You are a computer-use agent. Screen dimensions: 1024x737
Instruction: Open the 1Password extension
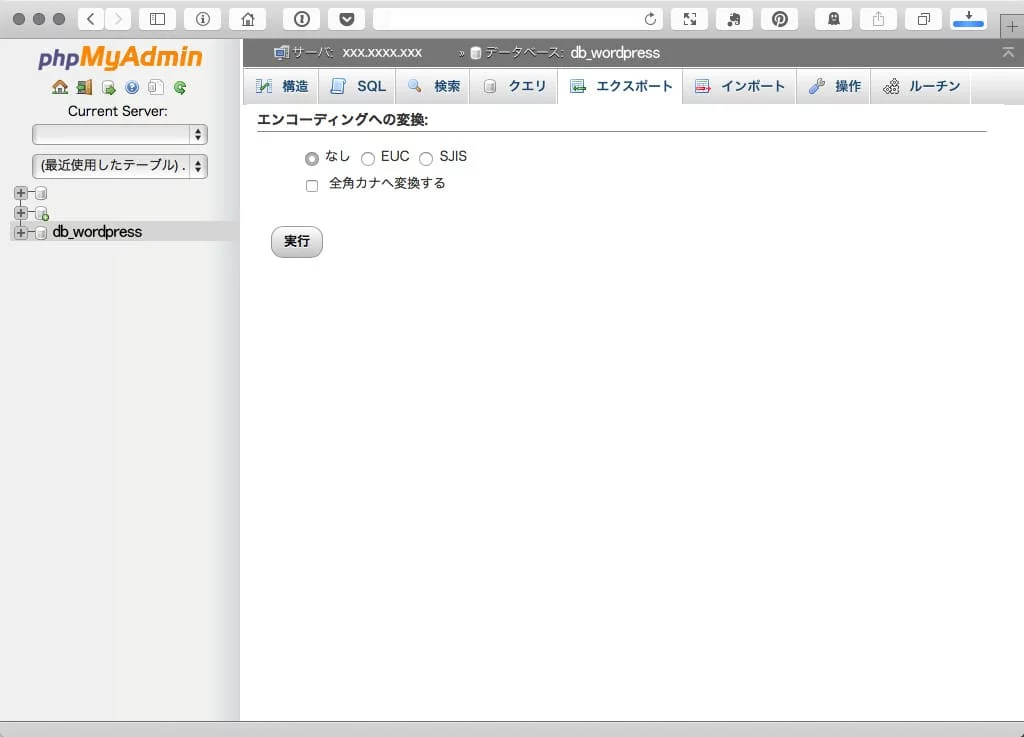[x=302, y=19]
